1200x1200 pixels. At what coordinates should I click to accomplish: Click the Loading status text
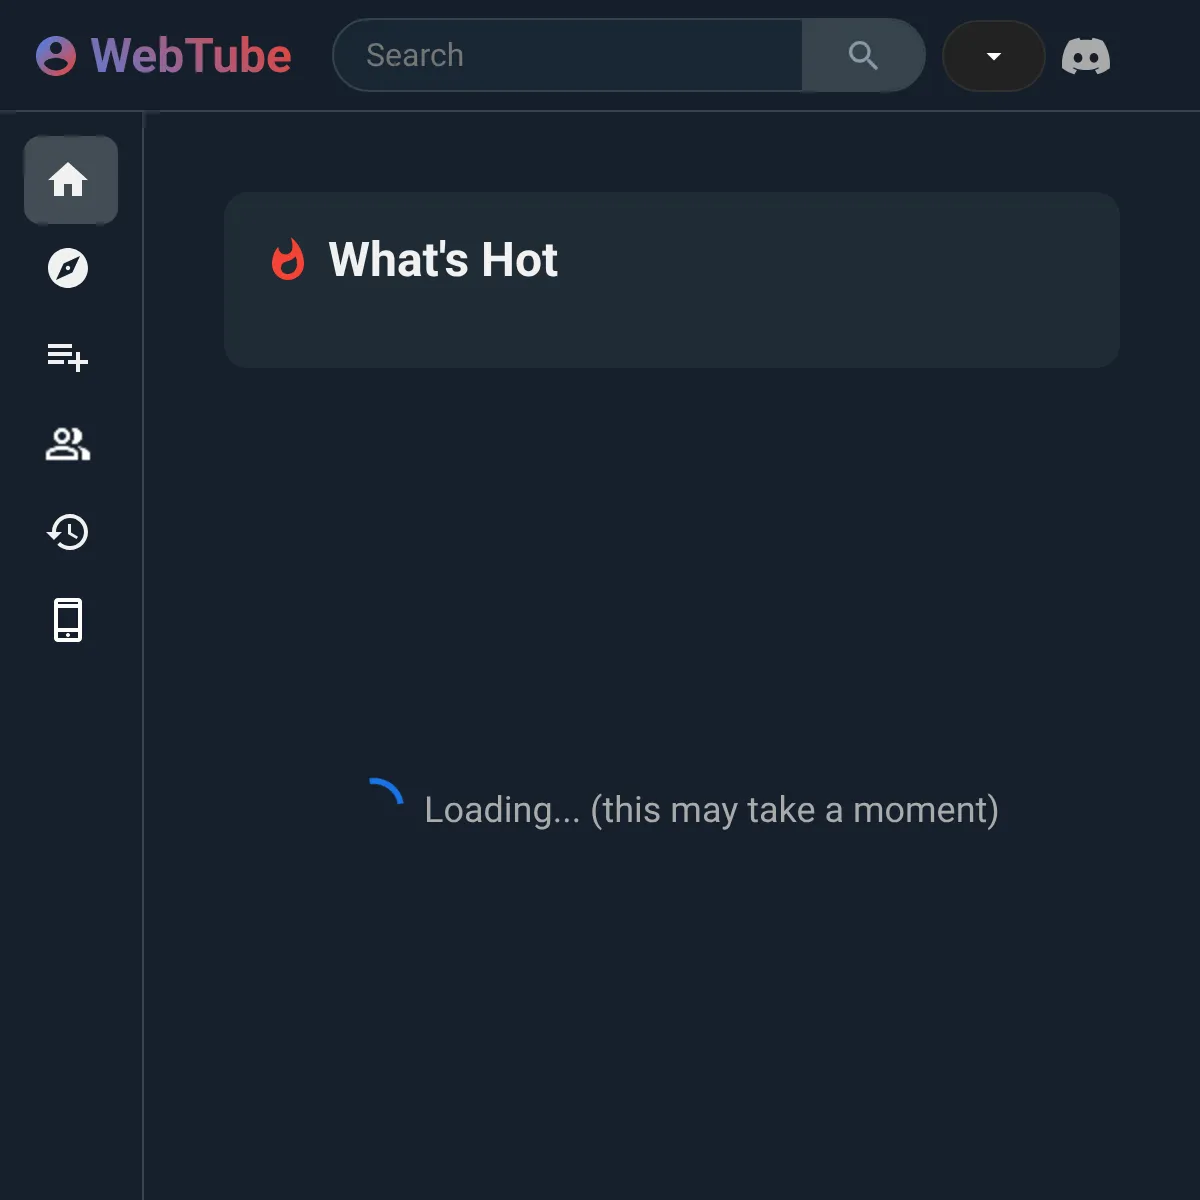[x=711, y=810]
